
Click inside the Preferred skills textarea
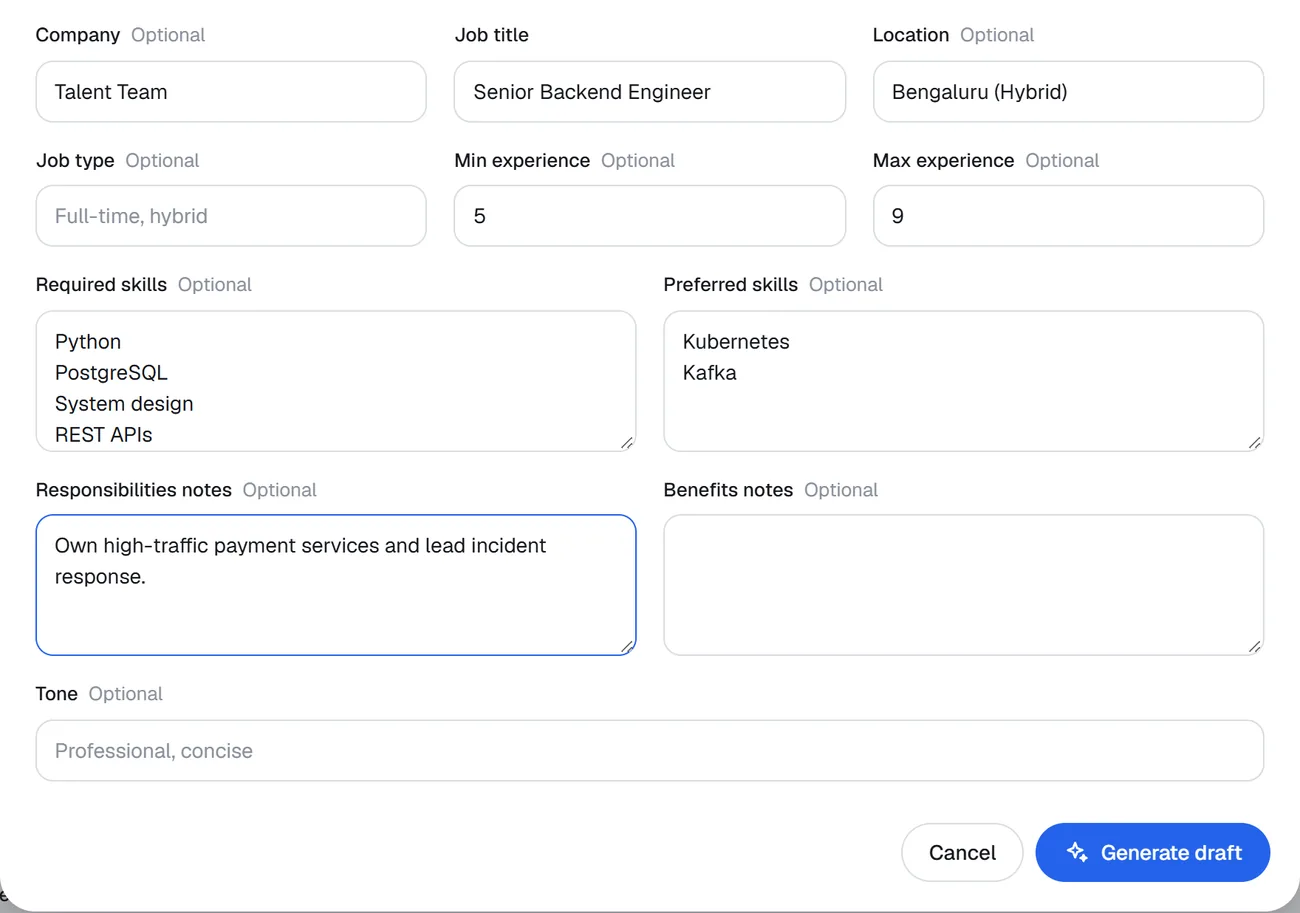pos(963,381)
